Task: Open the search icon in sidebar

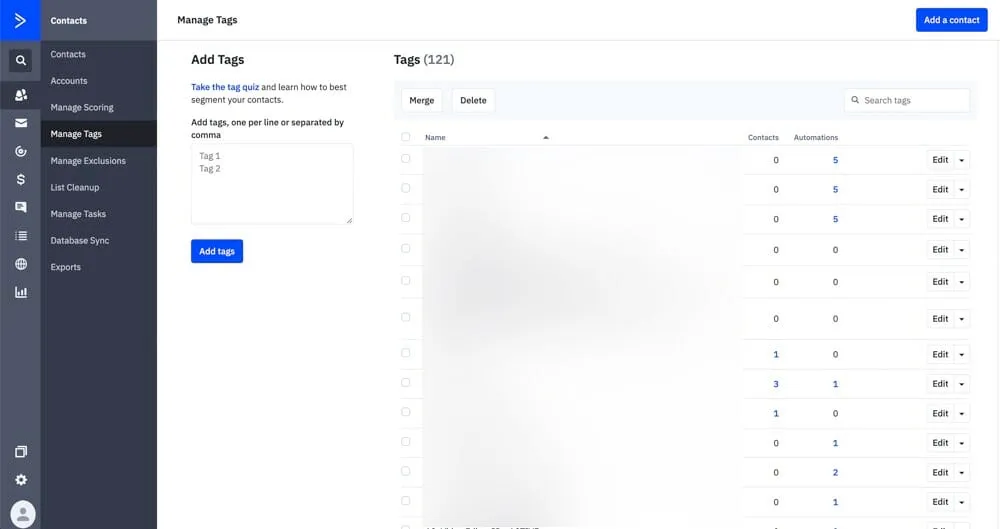Action: 20,61
